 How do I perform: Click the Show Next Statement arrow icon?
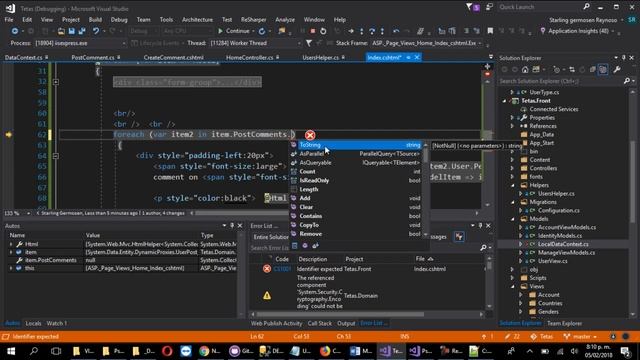(351, 31)
